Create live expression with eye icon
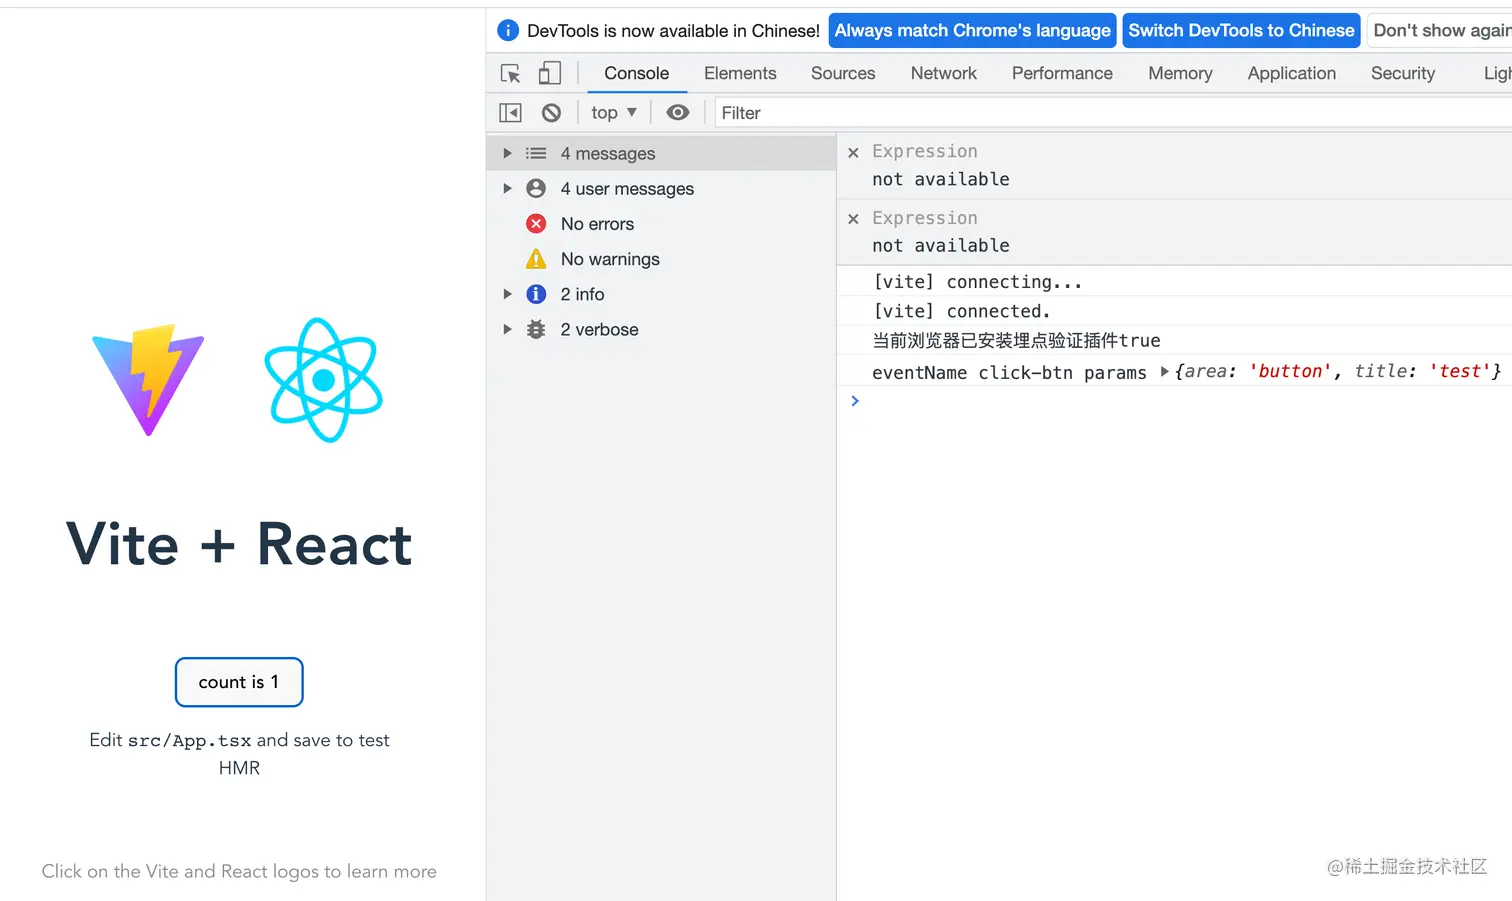This screenshot has height=901, width=1512. pos(678,113)
